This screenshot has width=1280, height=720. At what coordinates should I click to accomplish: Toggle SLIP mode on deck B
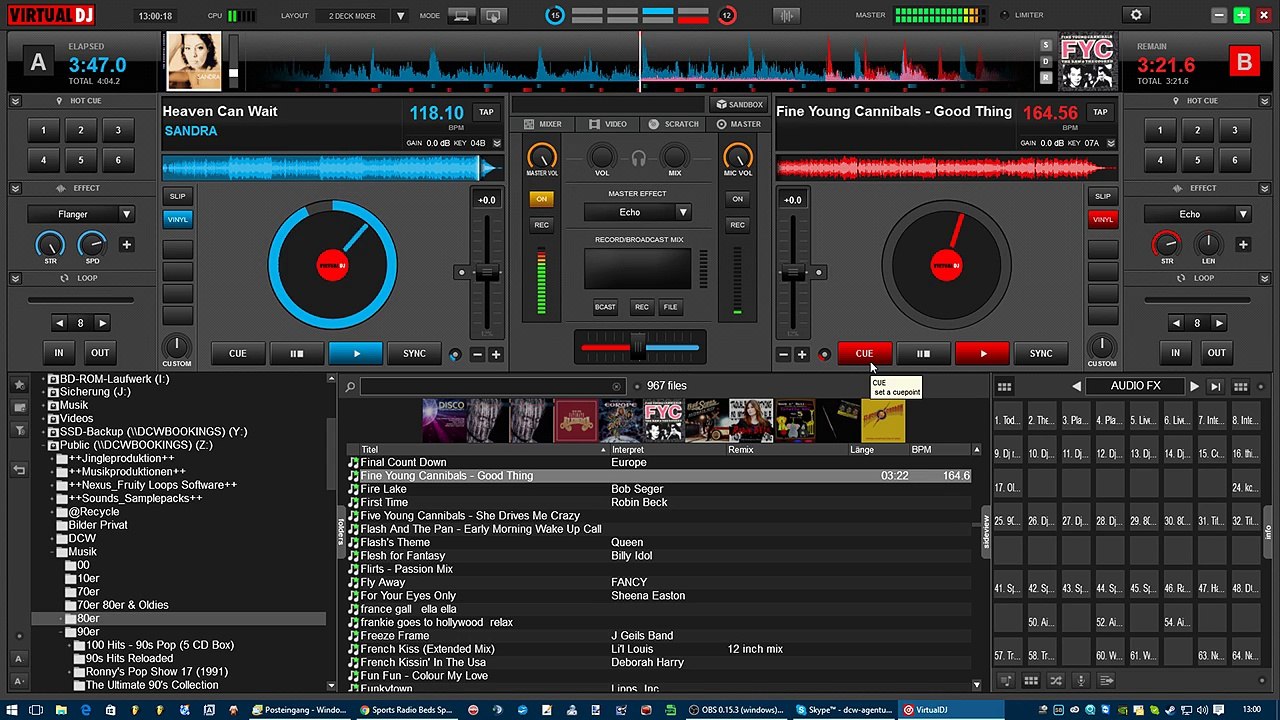click(x=1102, y=196)
